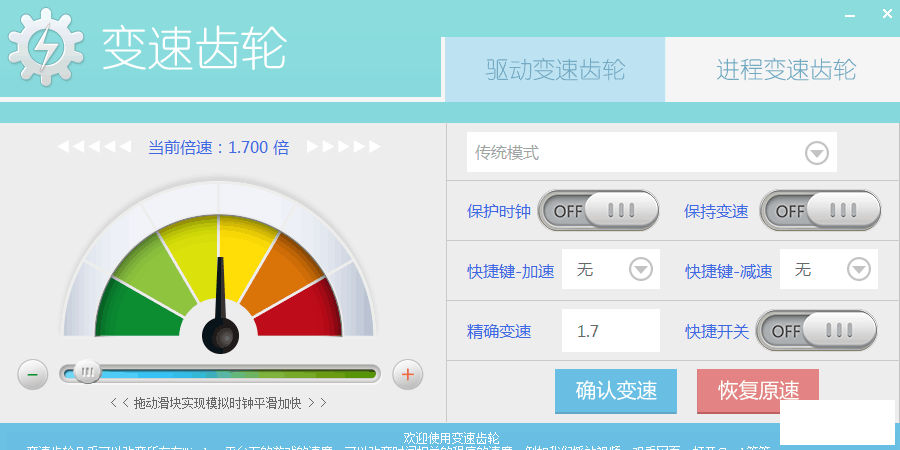
Task: Open the 快捷键-加速 hotkey dropdown
Action: pyautogui.click(x=611, y=269)
